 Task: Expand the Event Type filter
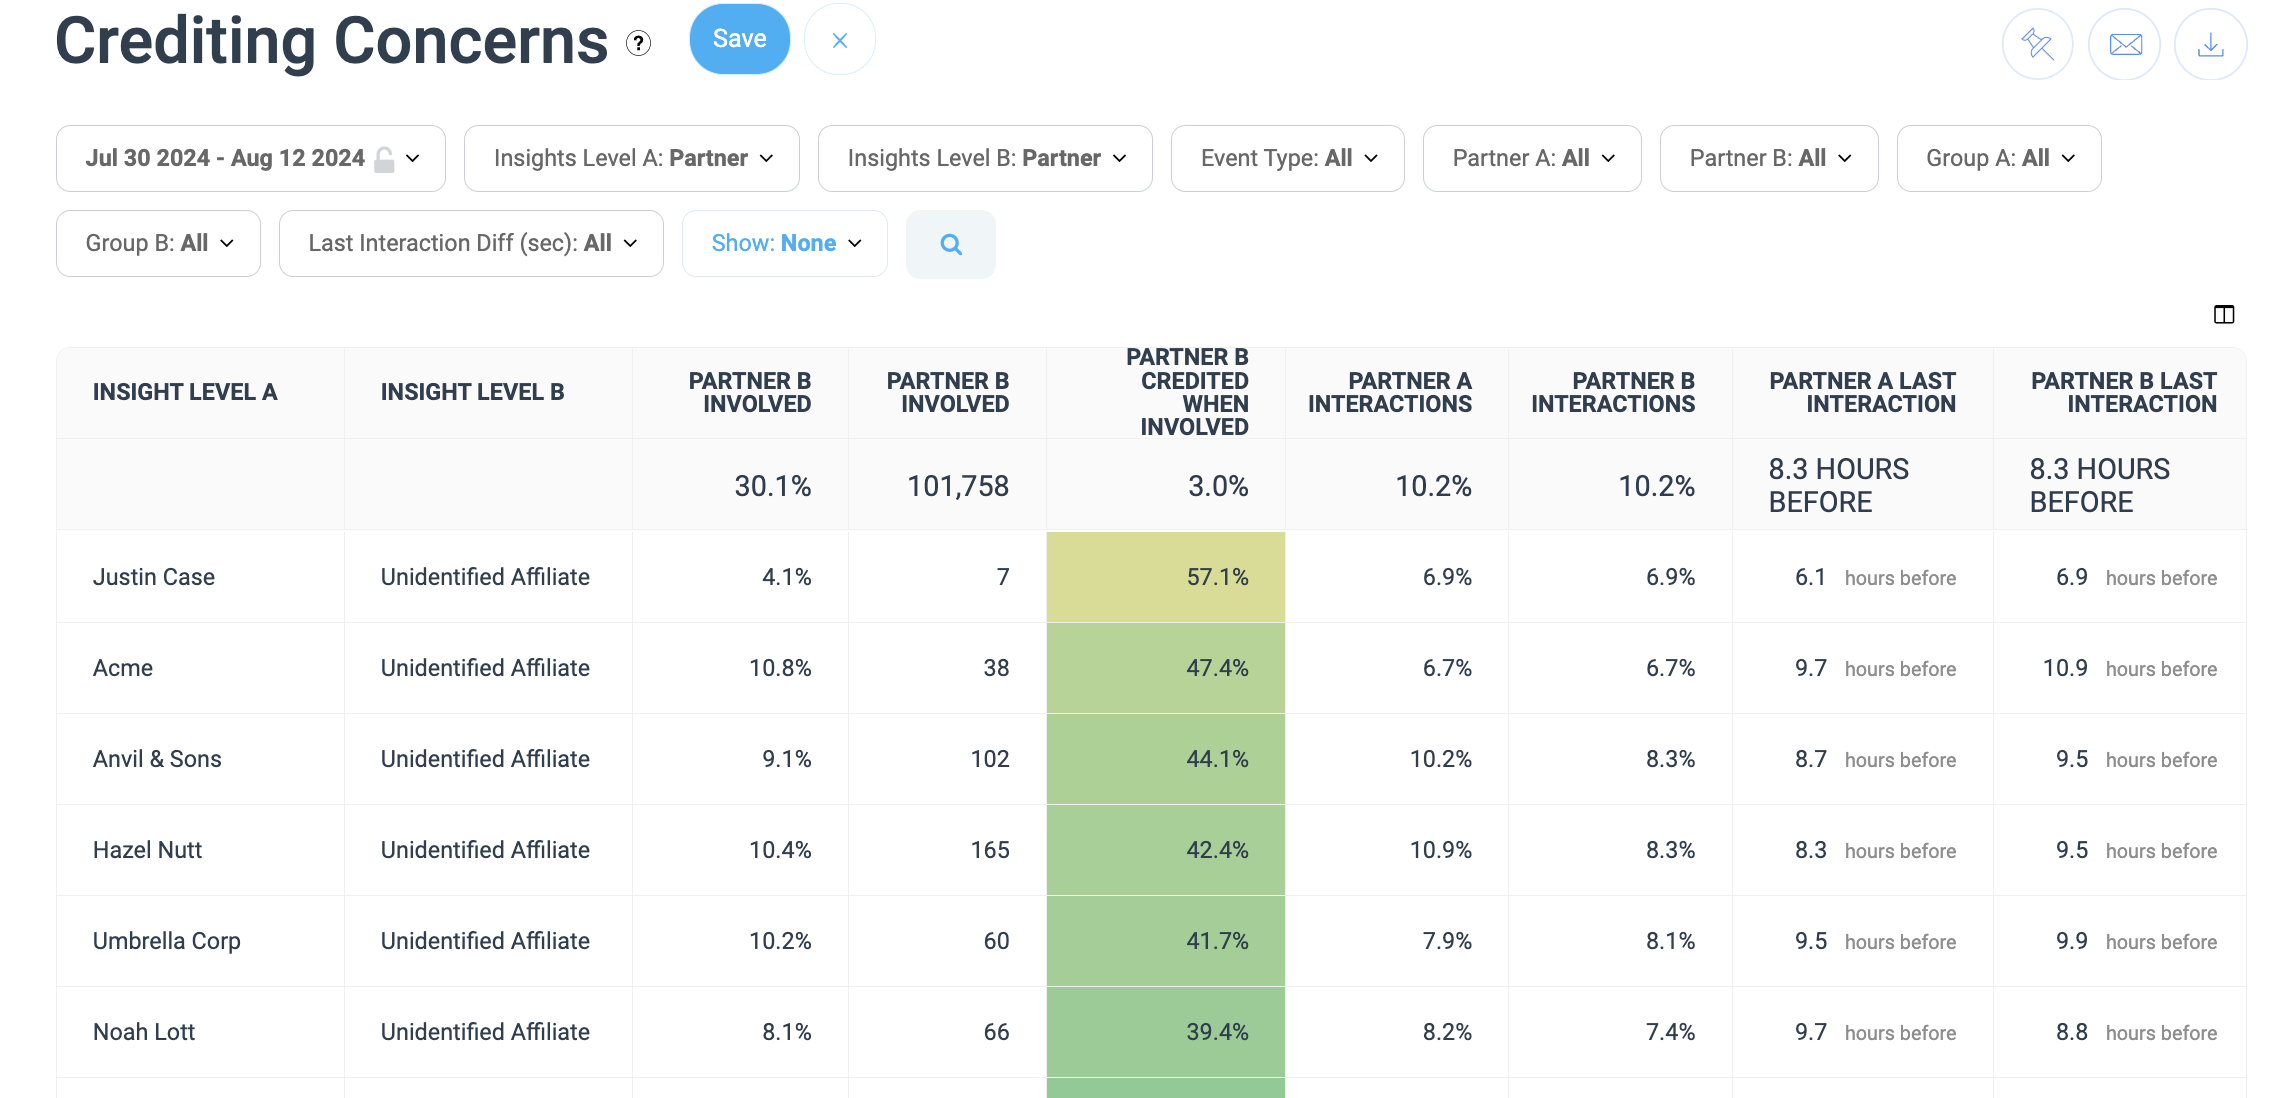(x=1288, y=158)
